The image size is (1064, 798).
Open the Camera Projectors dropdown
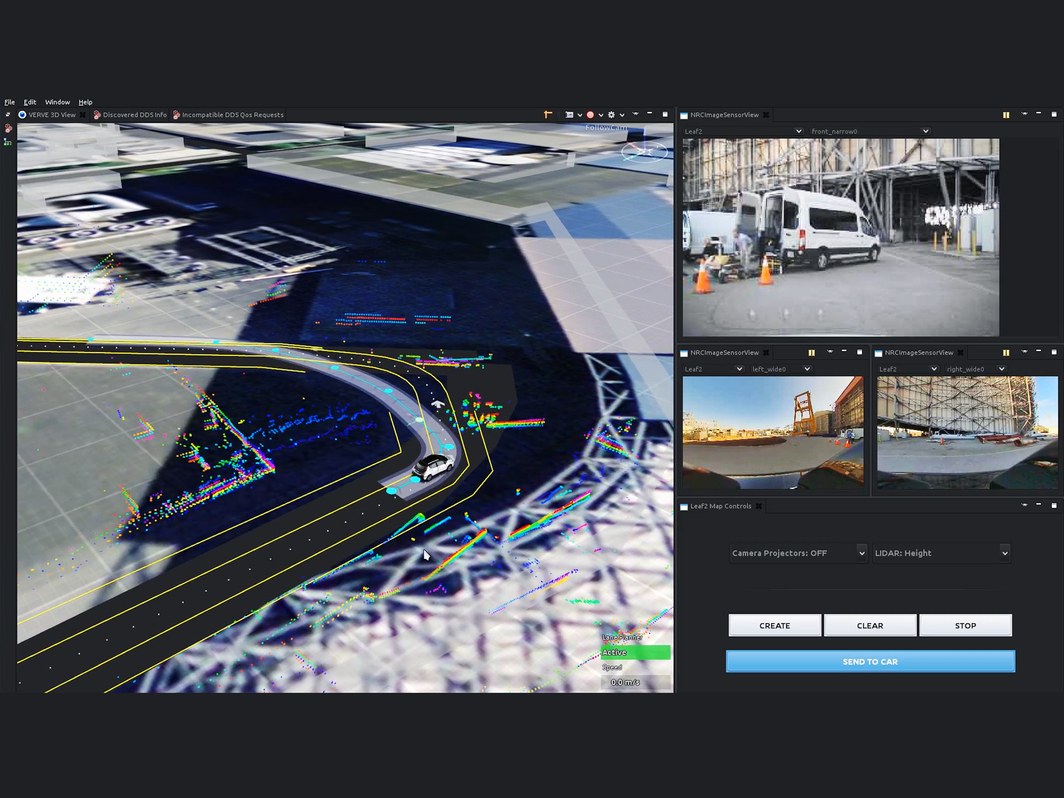click(x=798, y=553)
